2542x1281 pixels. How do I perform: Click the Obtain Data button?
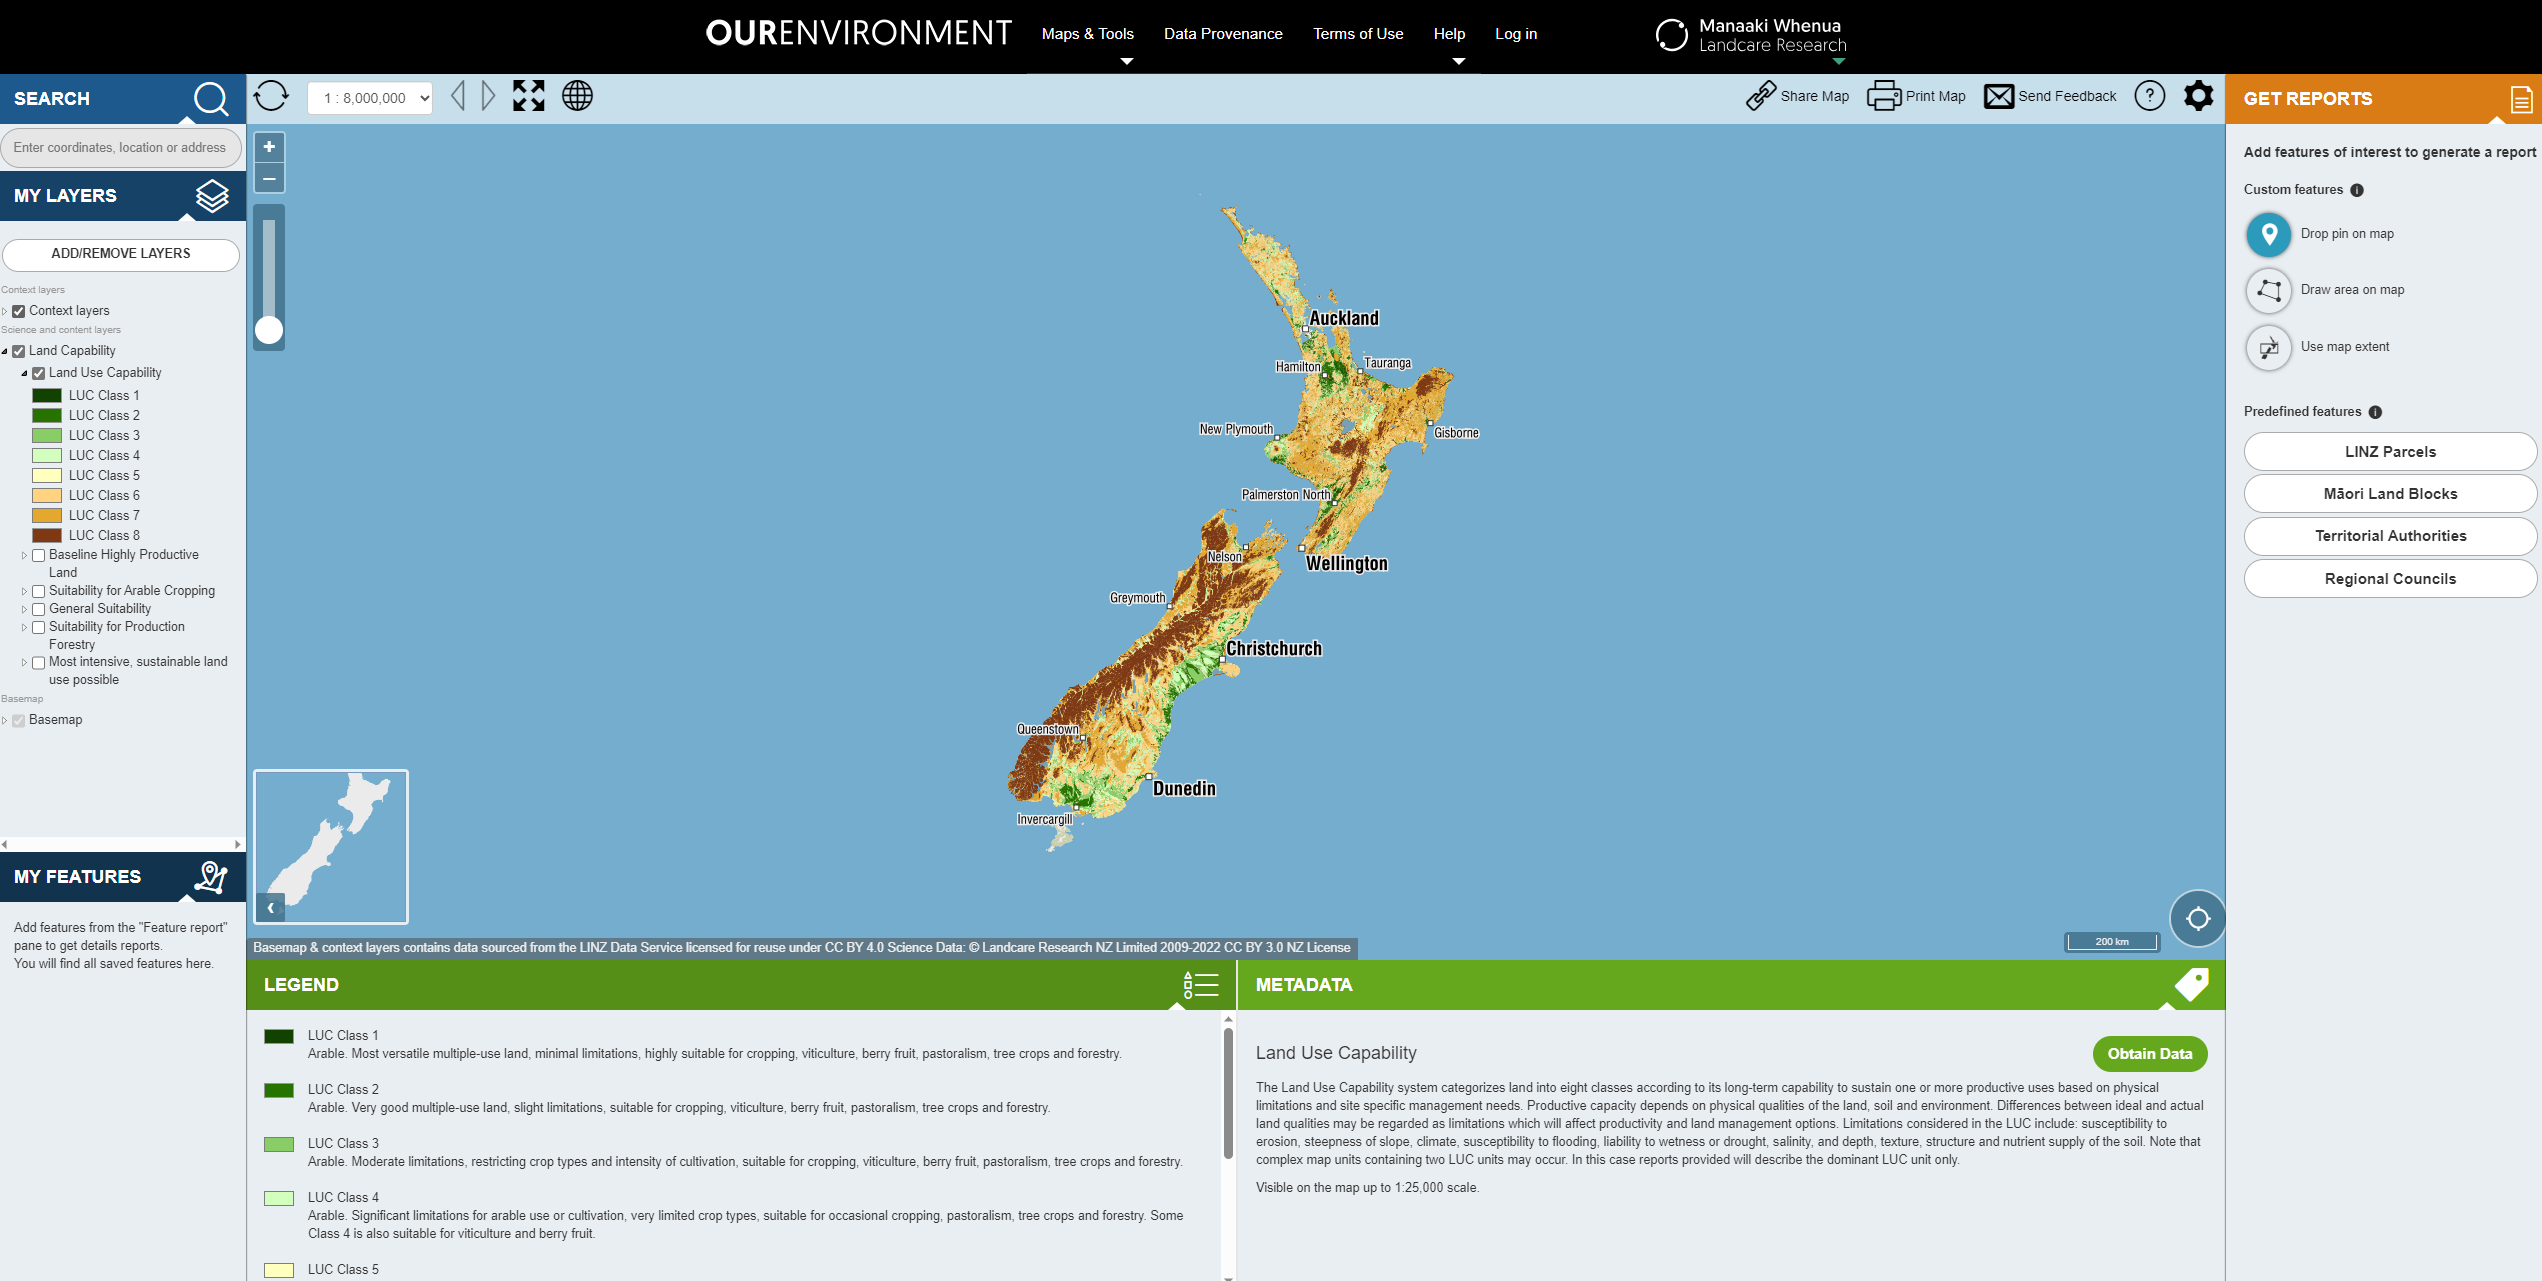pyautogui.click(x=2150, y=1054)
